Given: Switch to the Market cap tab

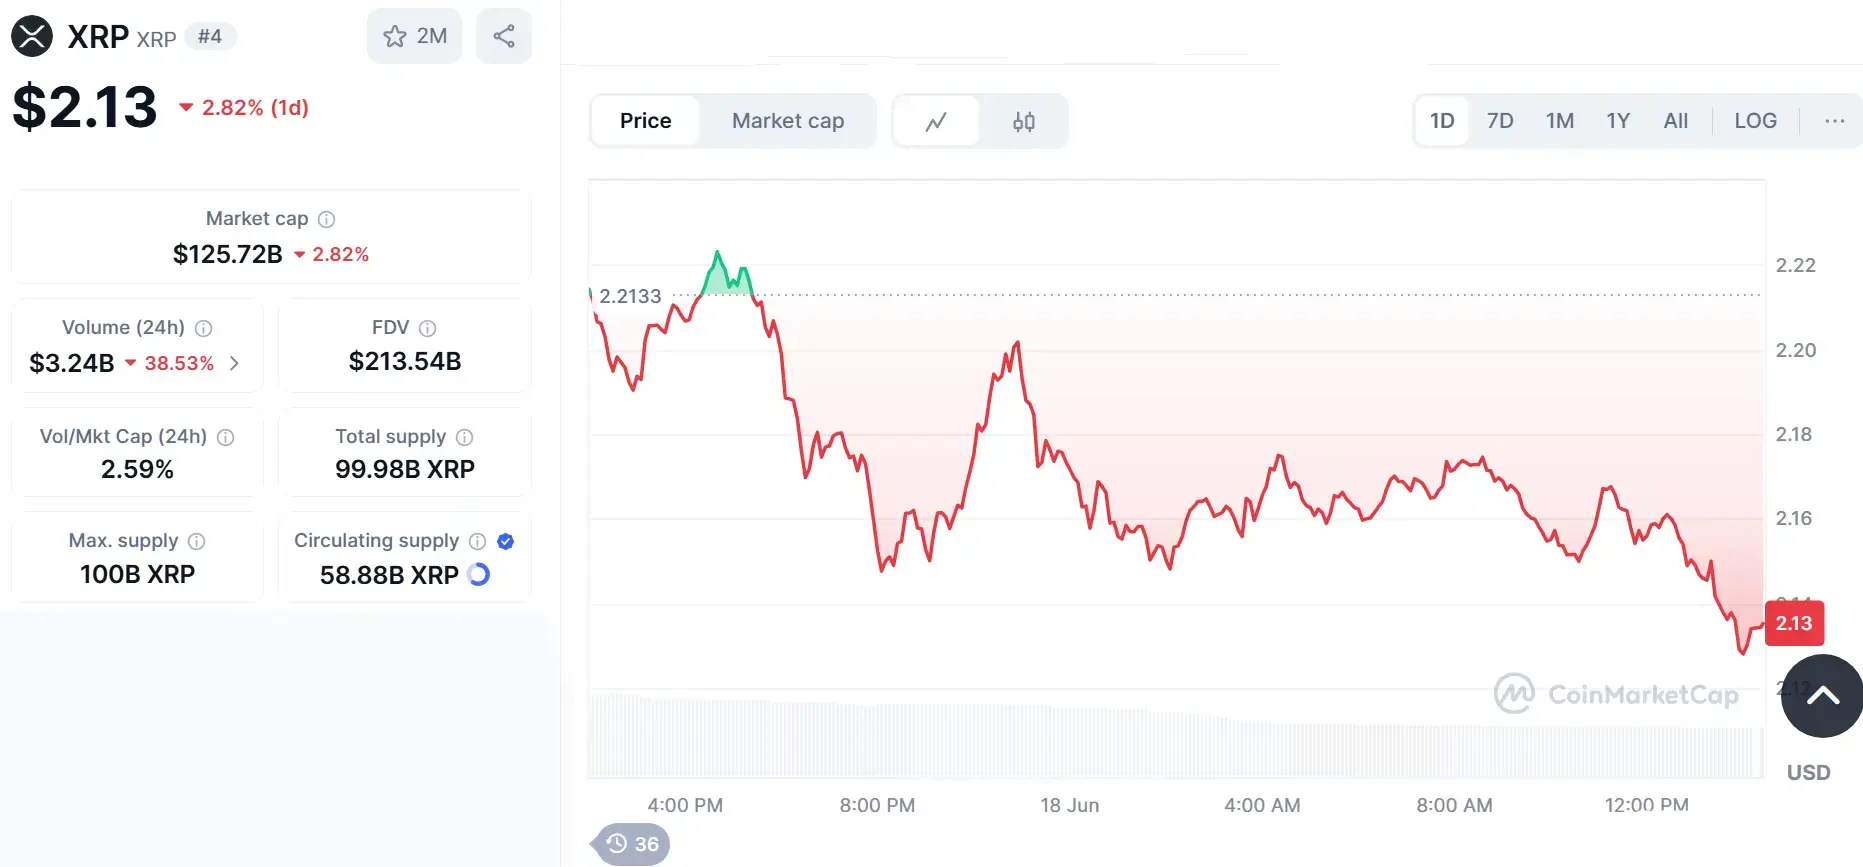Looking at the screenshot, I should pyautogui.click(x=788, y=121).
